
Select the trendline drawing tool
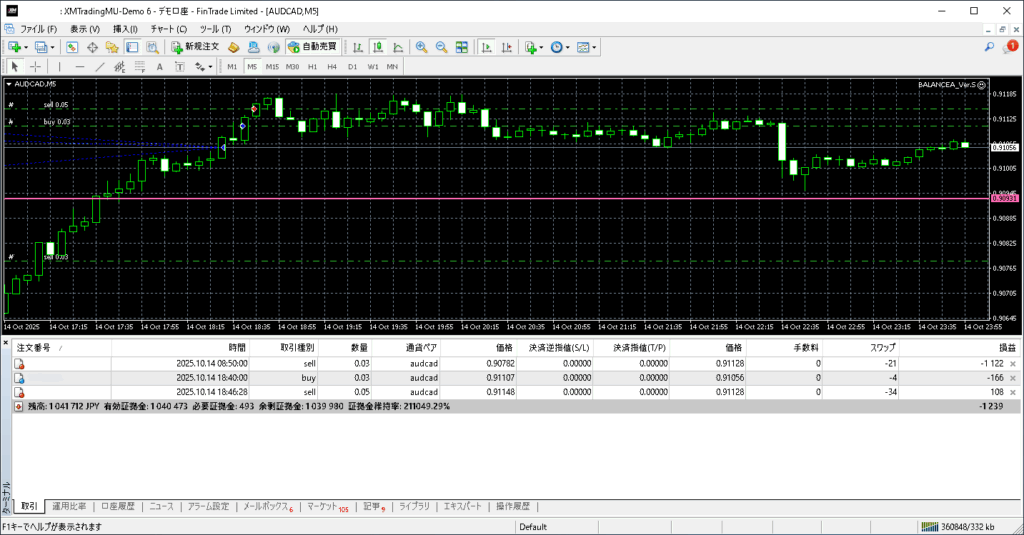pyautogui.click(x=100, y=67)
